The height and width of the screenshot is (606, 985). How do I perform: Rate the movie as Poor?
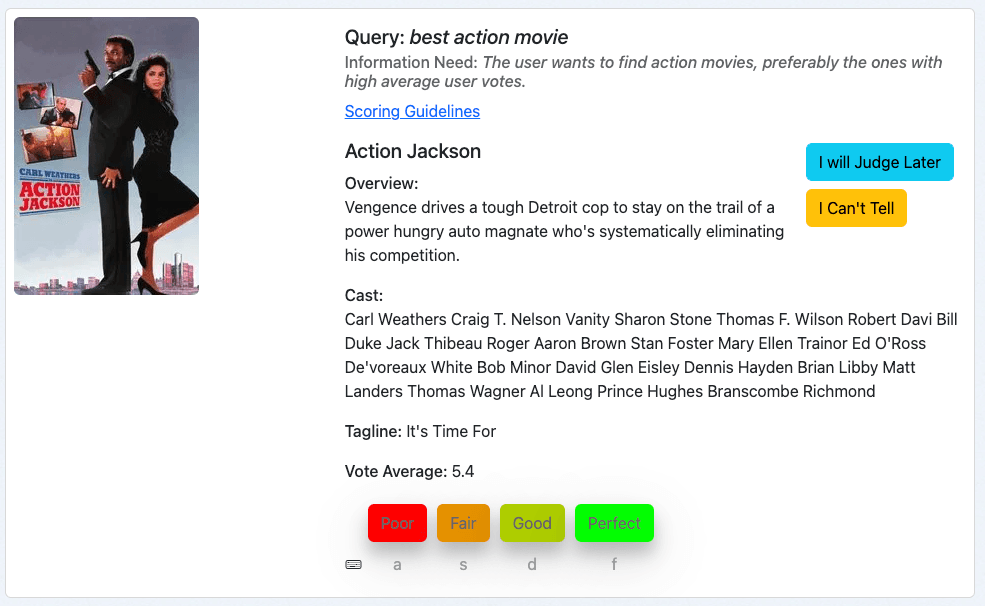pos(397,523)
